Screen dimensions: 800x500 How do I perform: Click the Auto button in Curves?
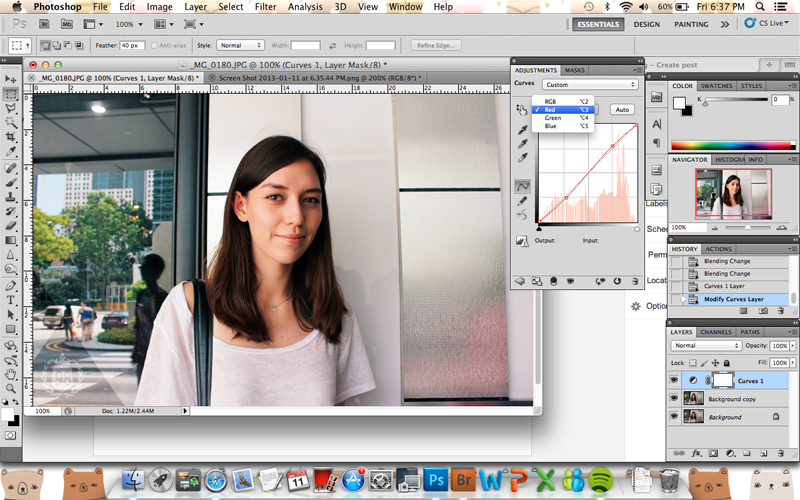click(622, 110)
